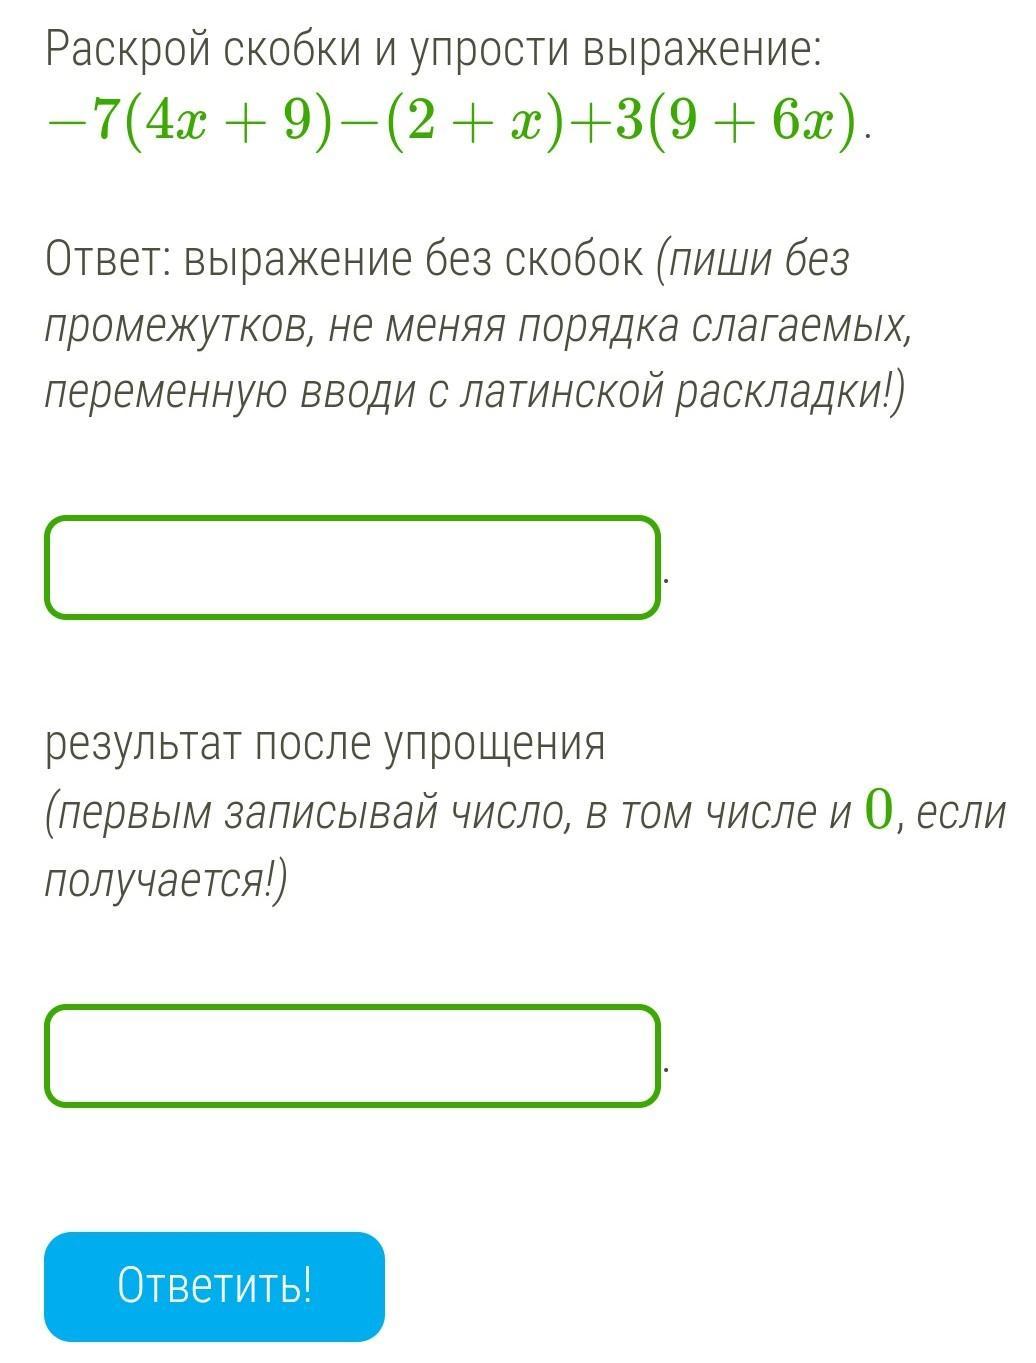Click the text 'Ответ: выражение без скобок'

(x=345, y=261)
